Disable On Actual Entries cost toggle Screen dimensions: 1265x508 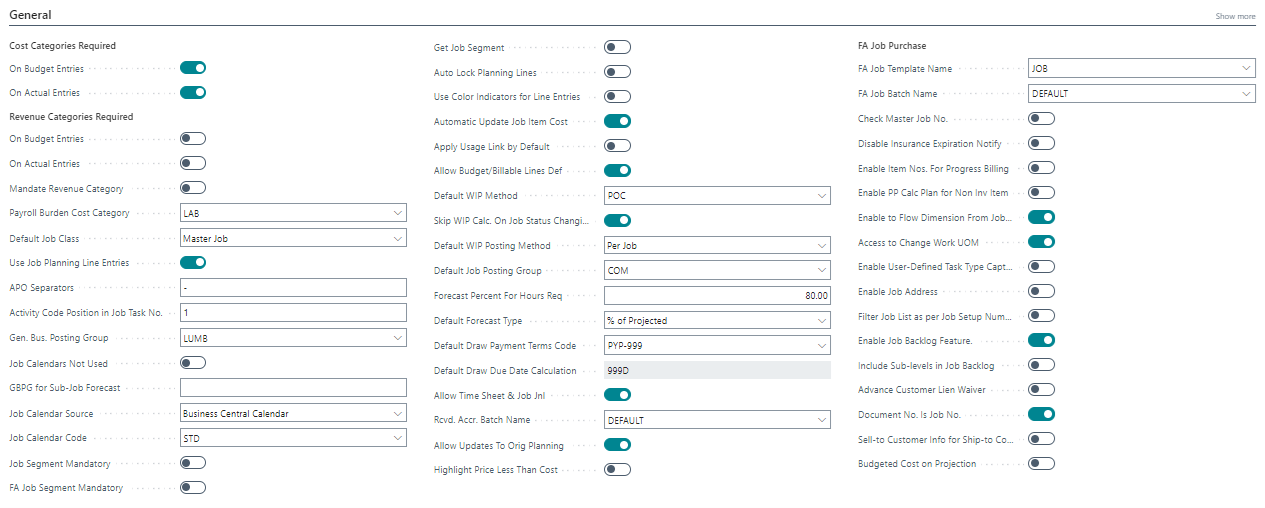[193, 93]
